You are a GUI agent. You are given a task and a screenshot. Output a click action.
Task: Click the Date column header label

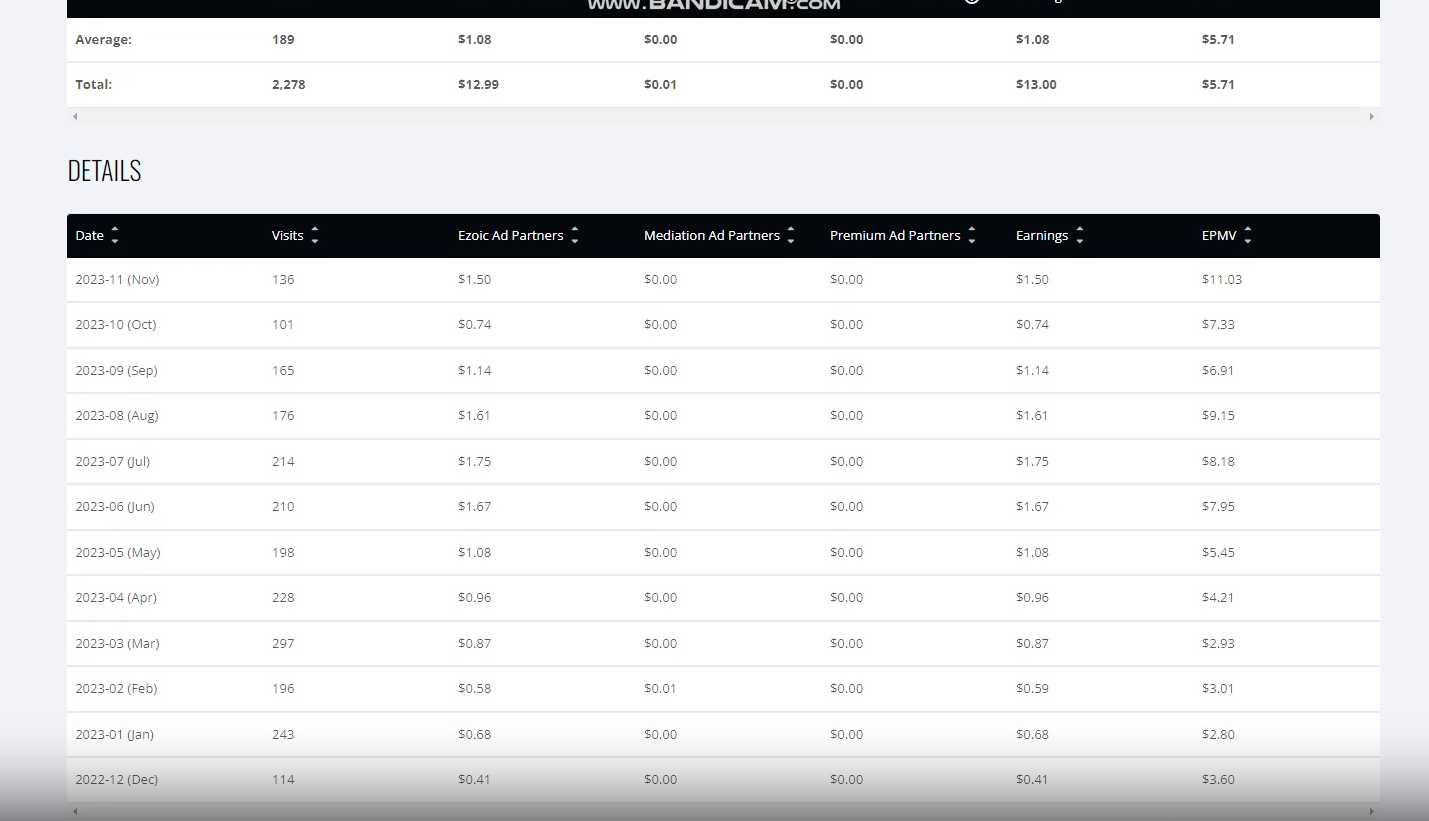pyautogui.click(x=90, y=236)
